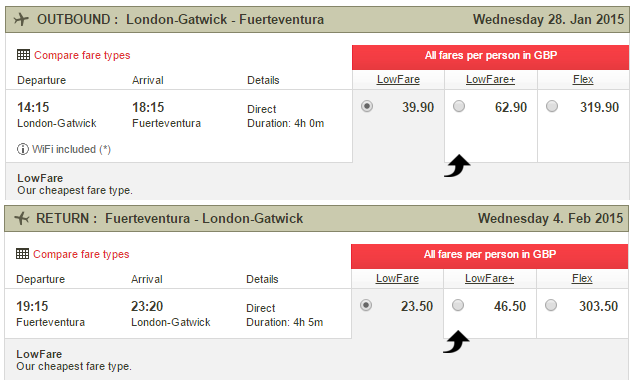Click the WiFi included info icon
Viewport: 638px width, 380px height.
click(23, 149)
